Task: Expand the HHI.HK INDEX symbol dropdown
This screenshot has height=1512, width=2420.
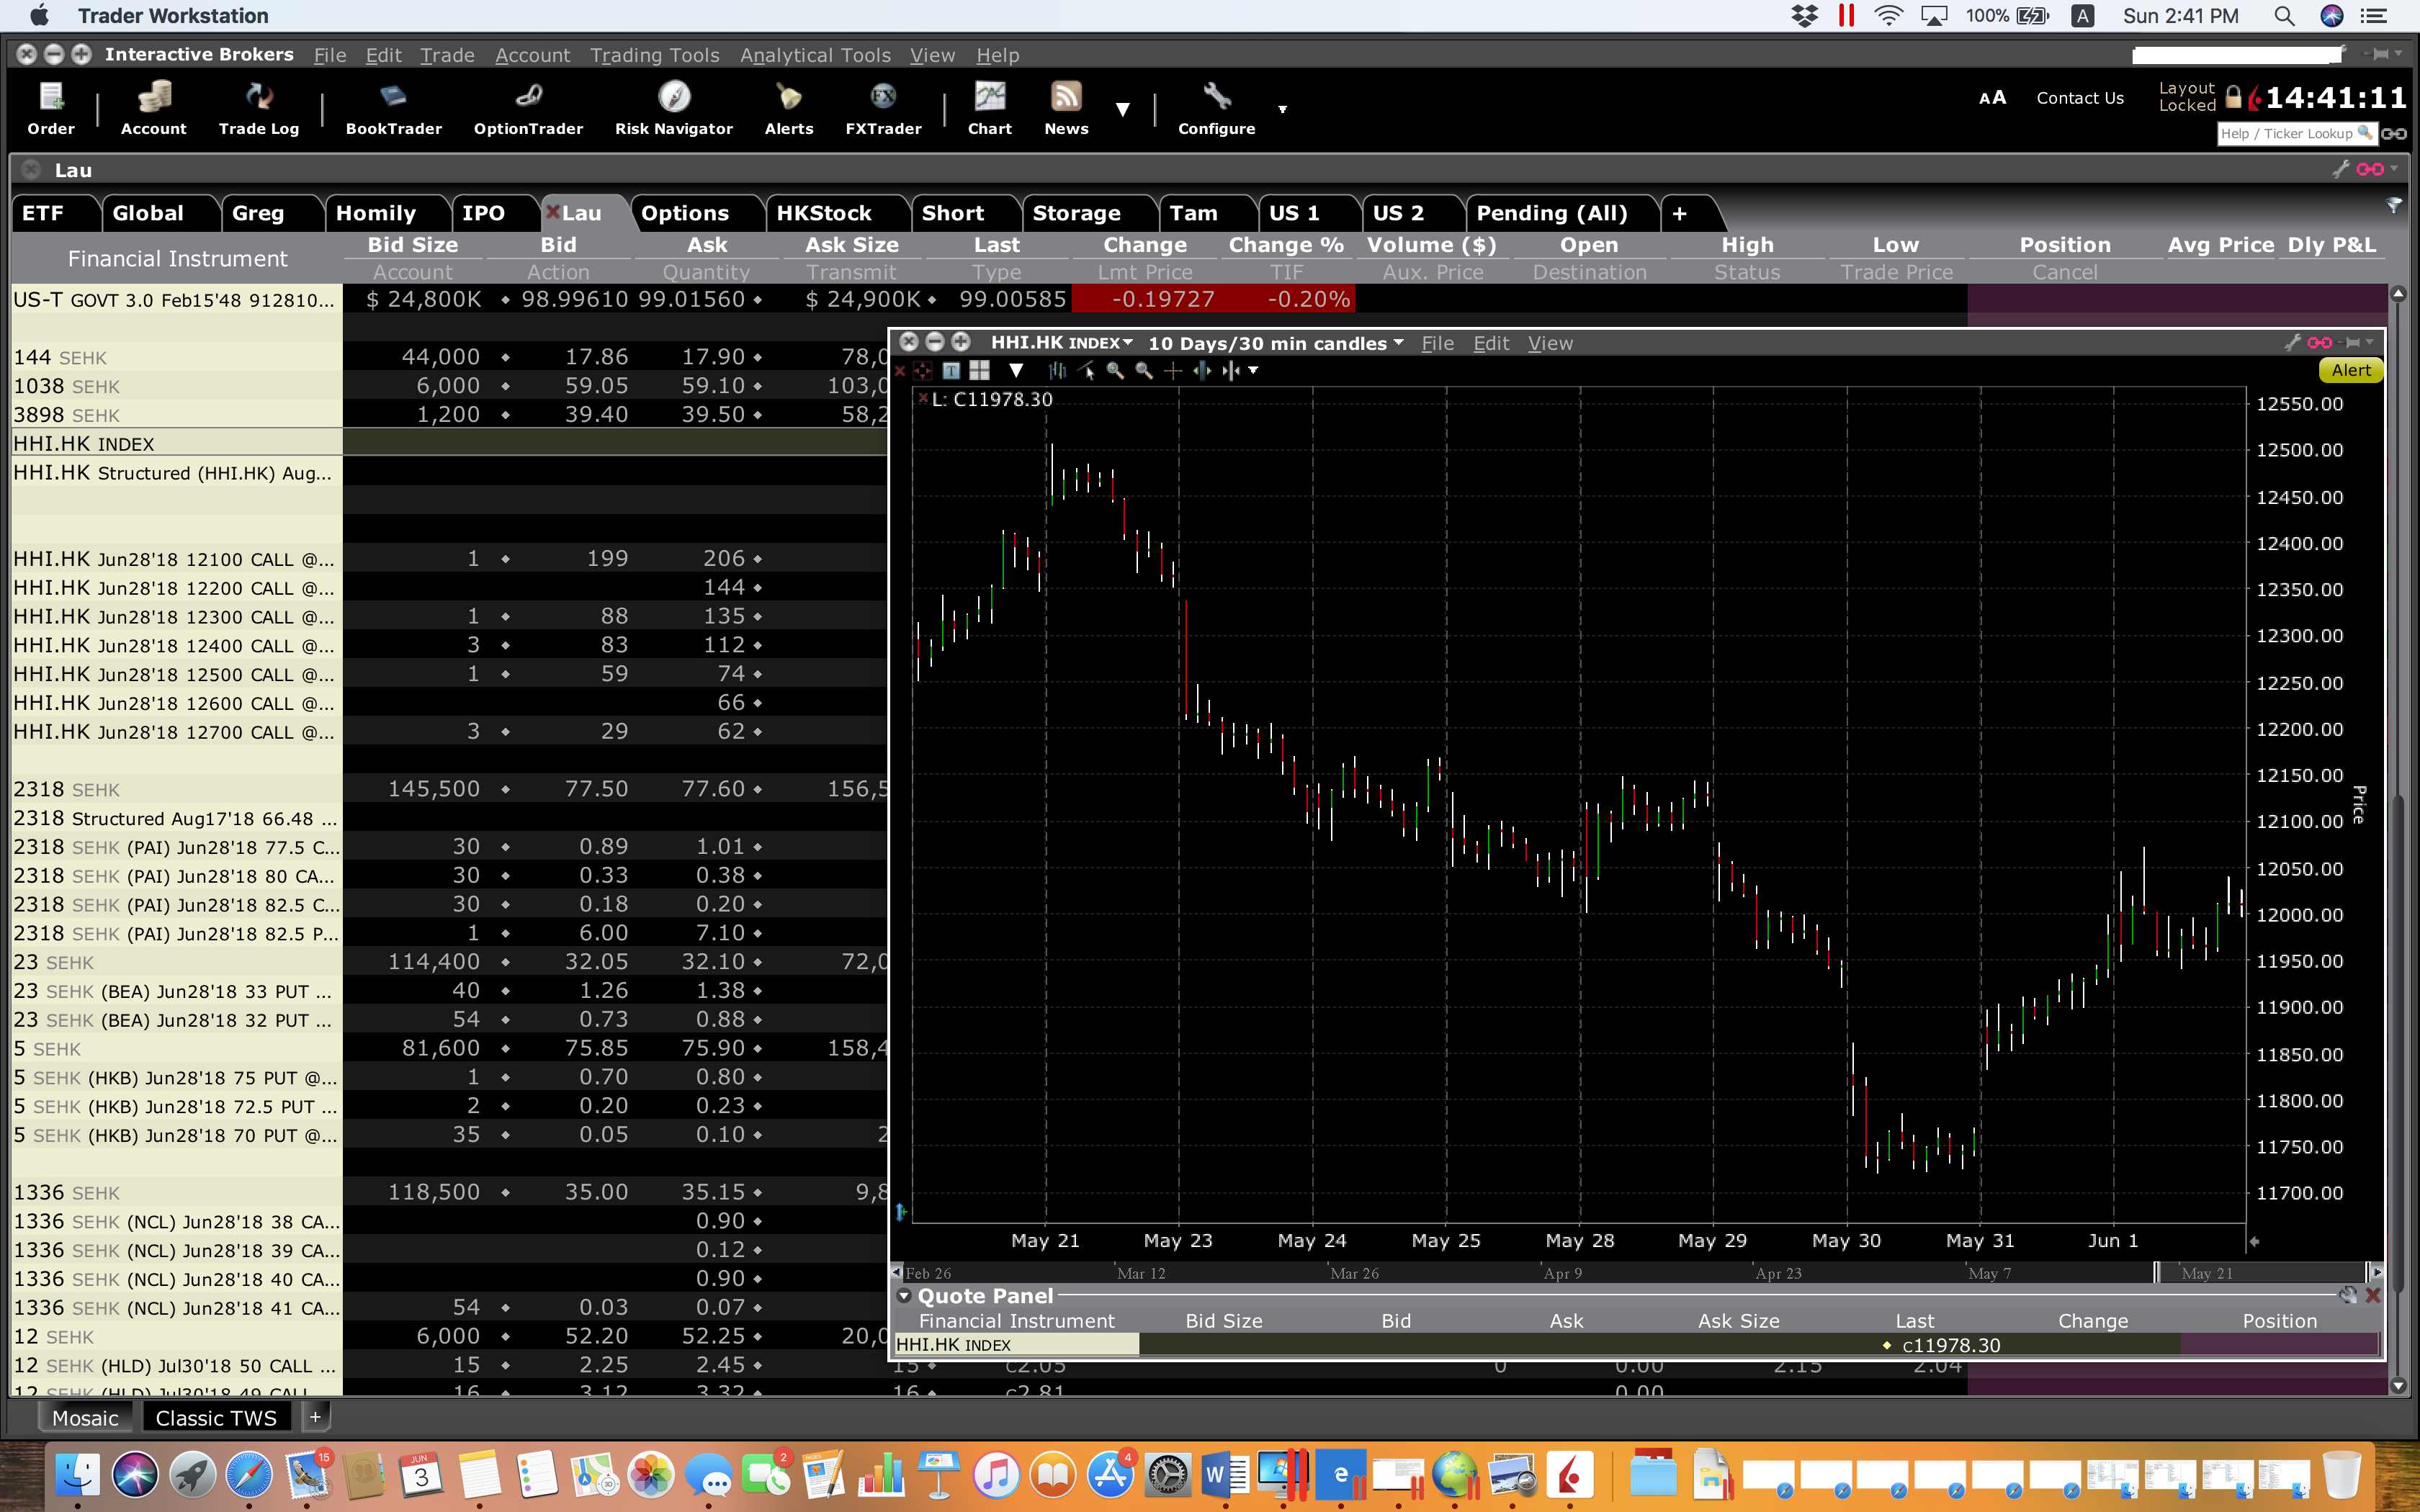Action: coord(1128,343)
